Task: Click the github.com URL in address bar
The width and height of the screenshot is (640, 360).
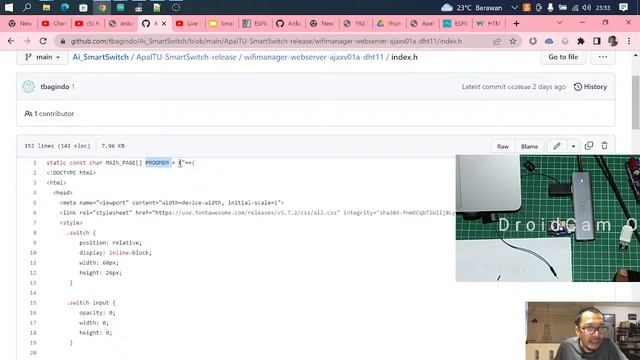Action: click(266, 41)
